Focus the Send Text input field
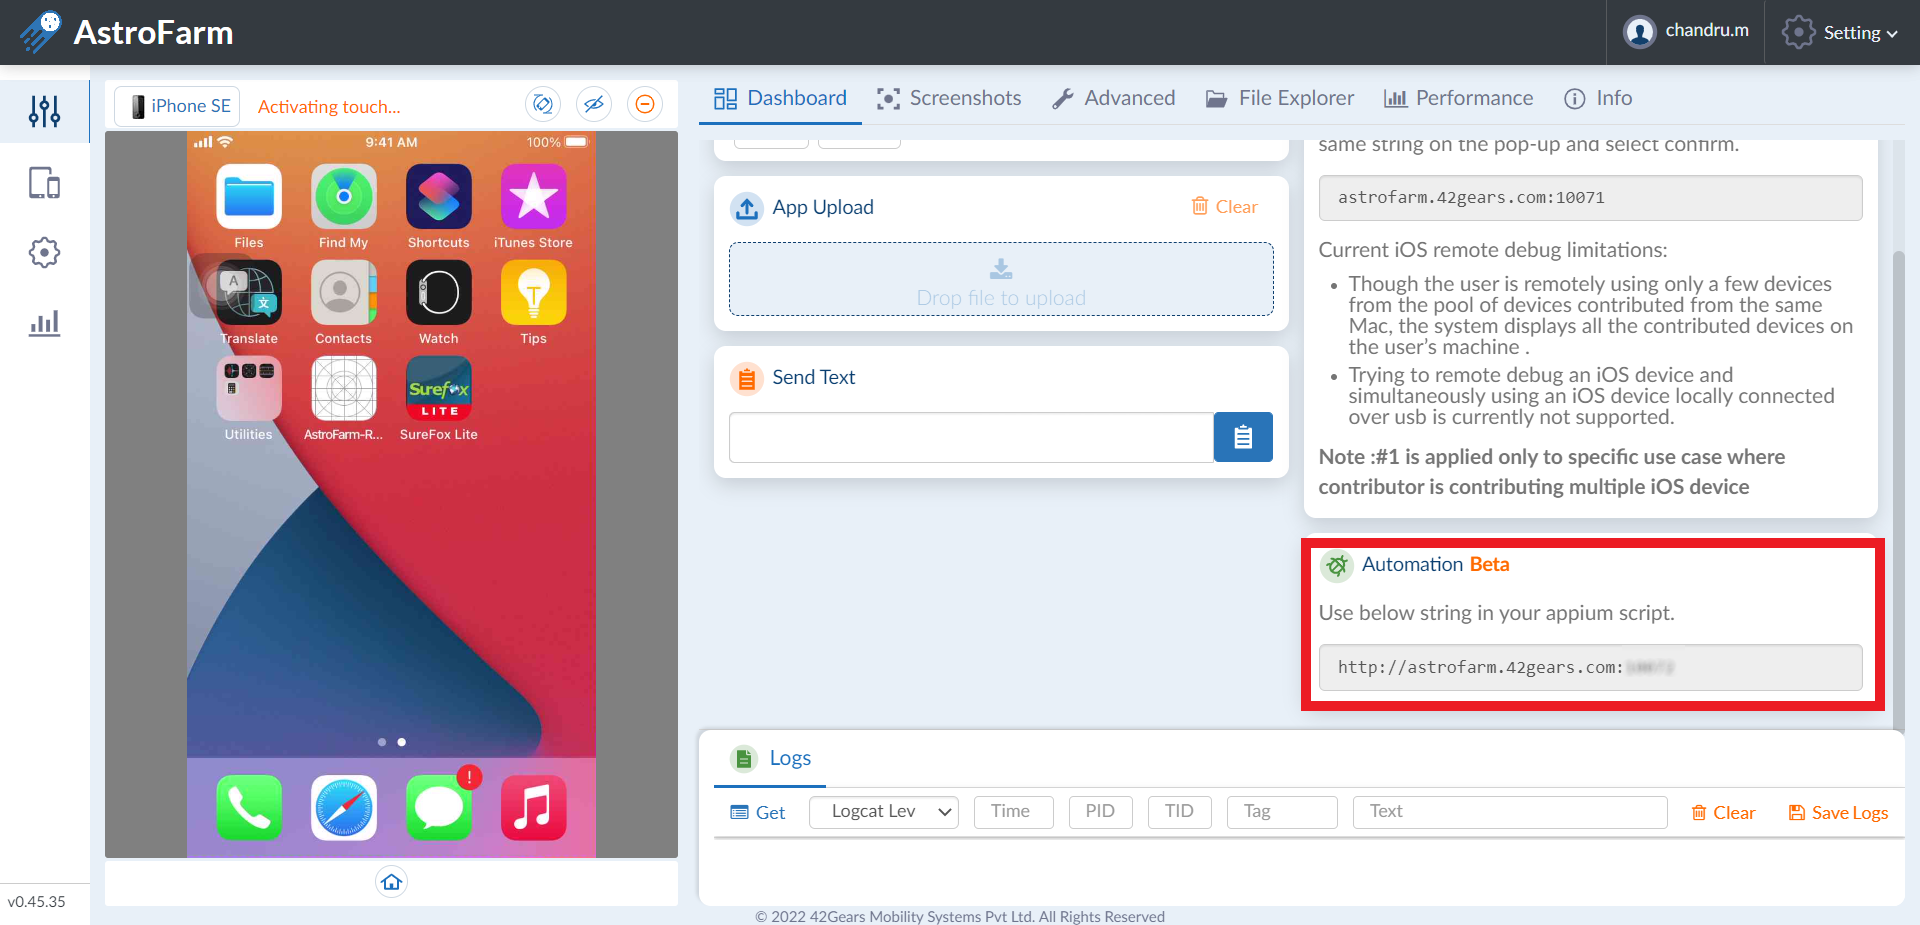 [x=971, y=437]
